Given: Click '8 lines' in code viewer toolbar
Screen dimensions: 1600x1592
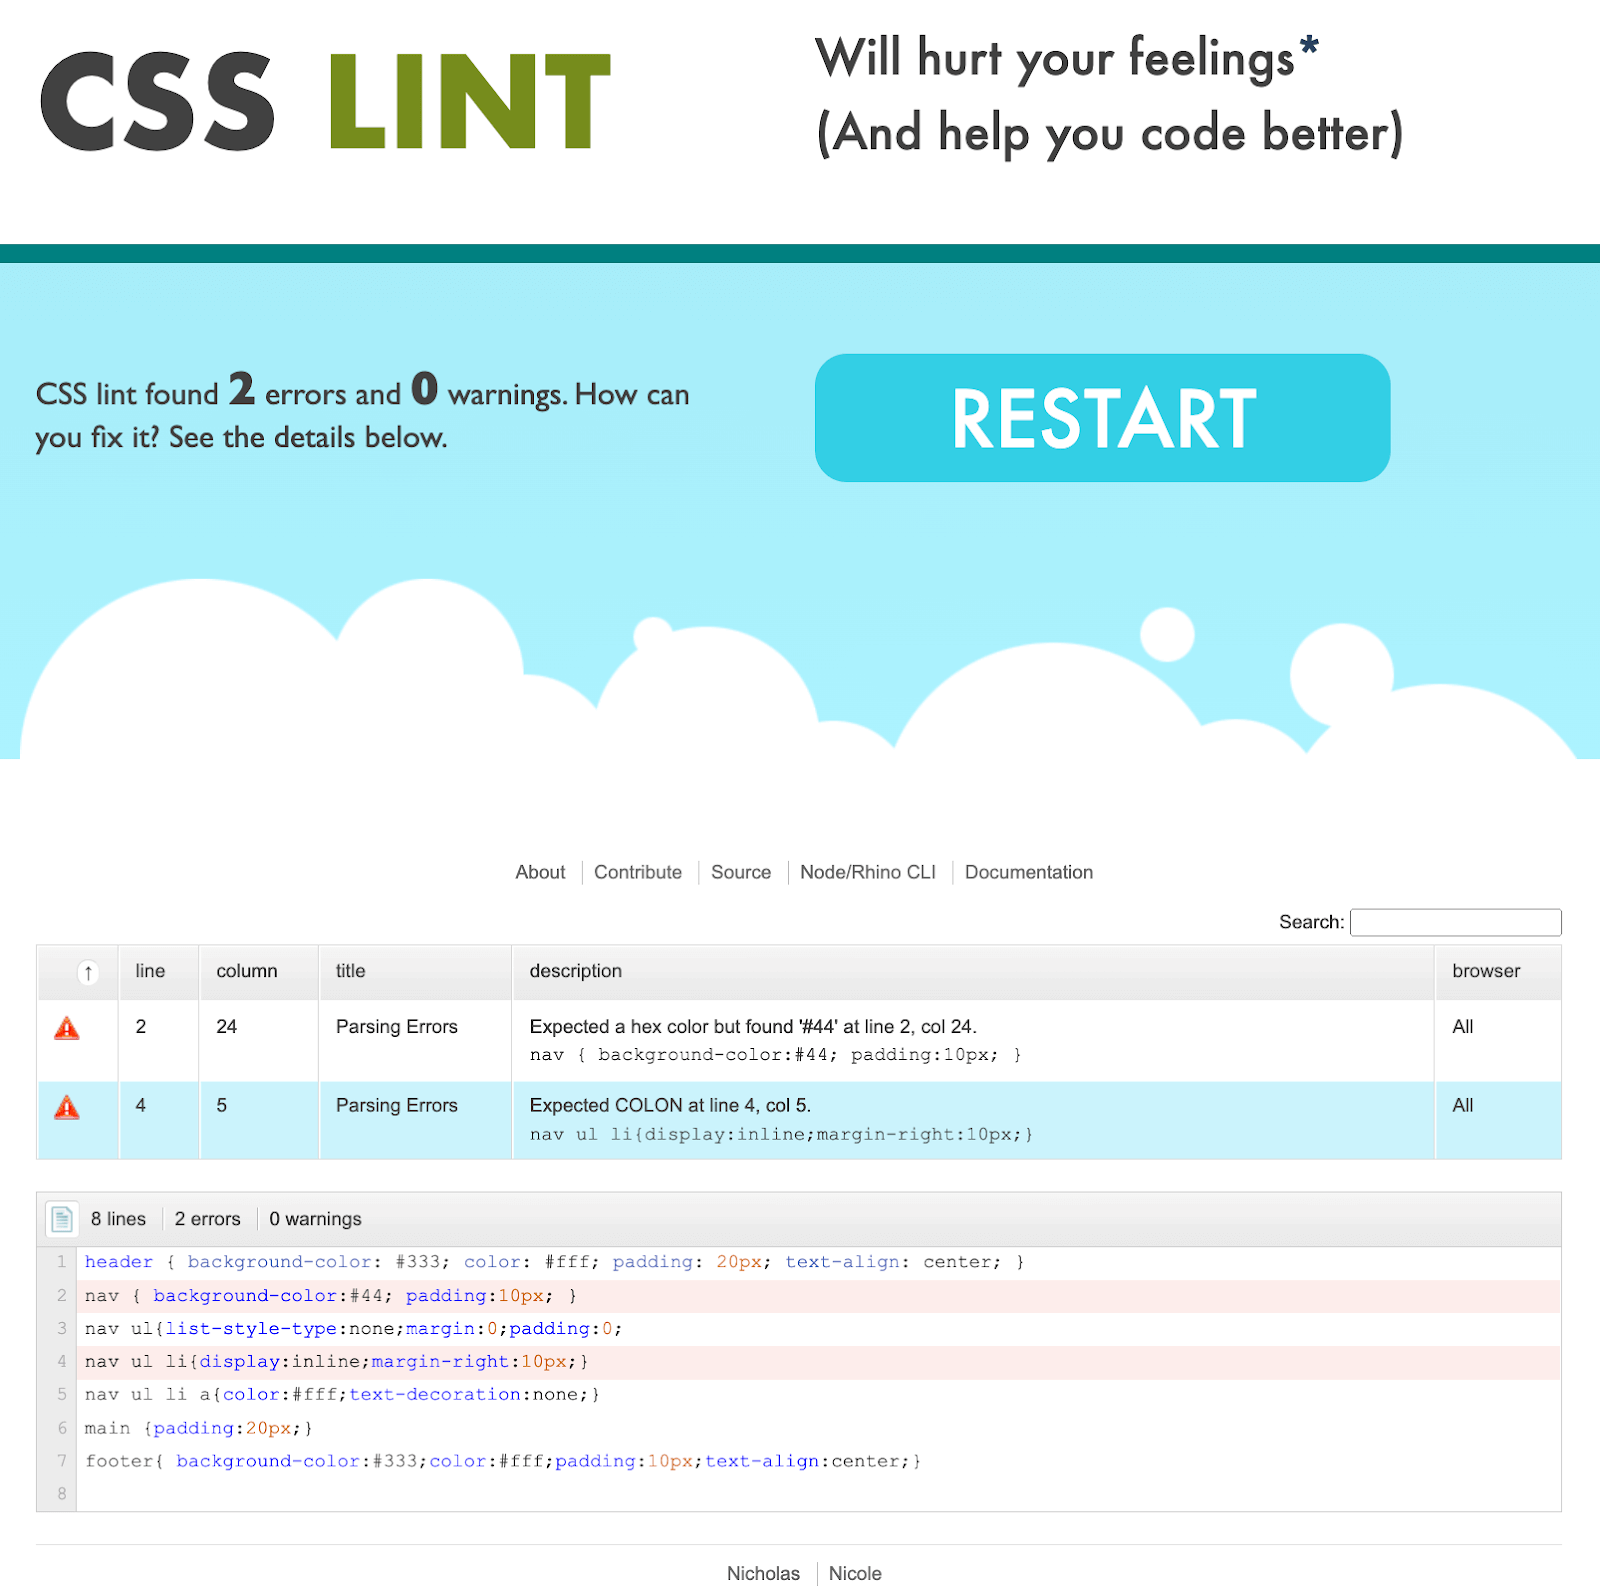Looking at the screenshot, I should [118, 1219].
